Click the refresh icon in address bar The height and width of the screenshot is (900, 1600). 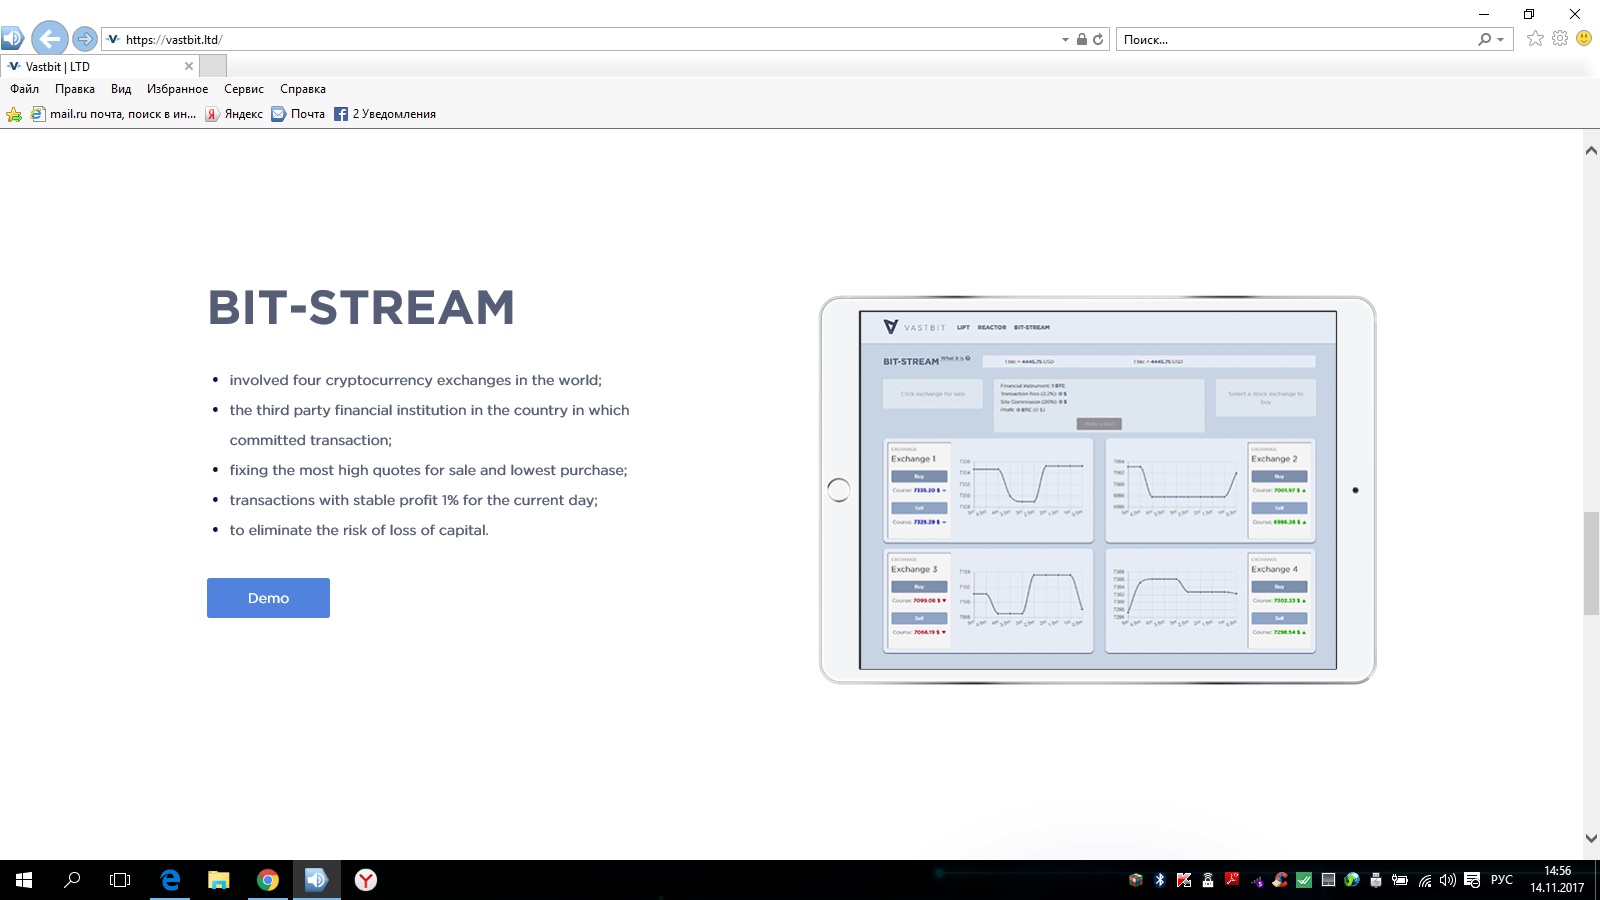[1098, 40]
